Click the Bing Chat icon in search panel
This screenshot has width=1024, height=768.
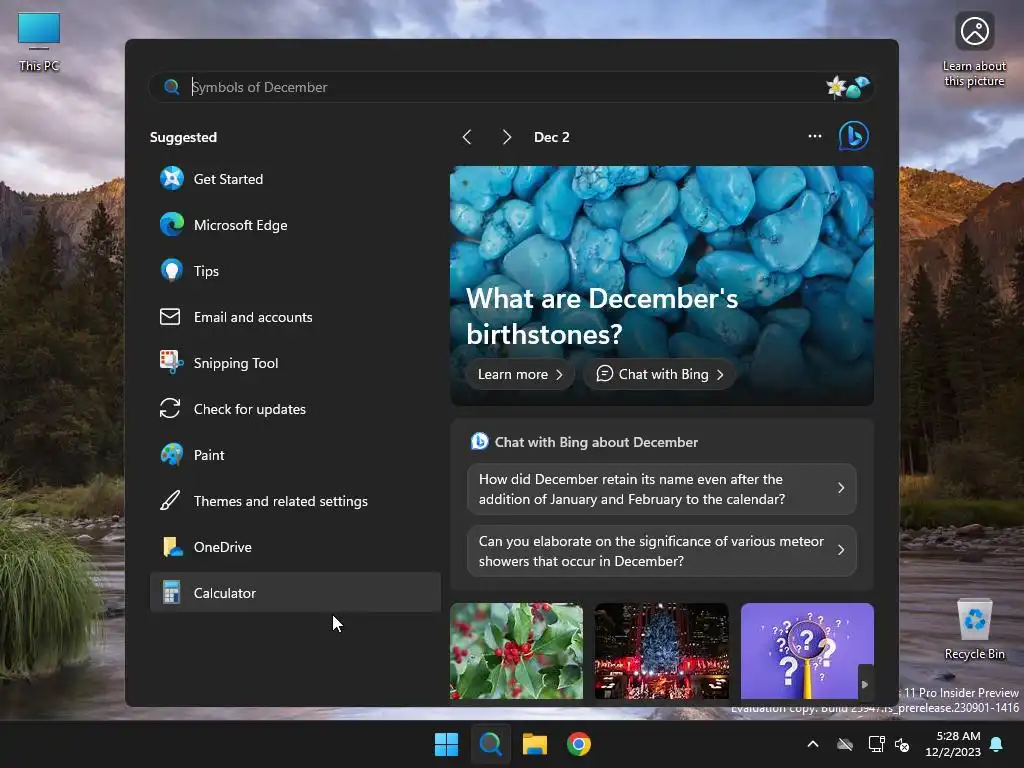854,136
